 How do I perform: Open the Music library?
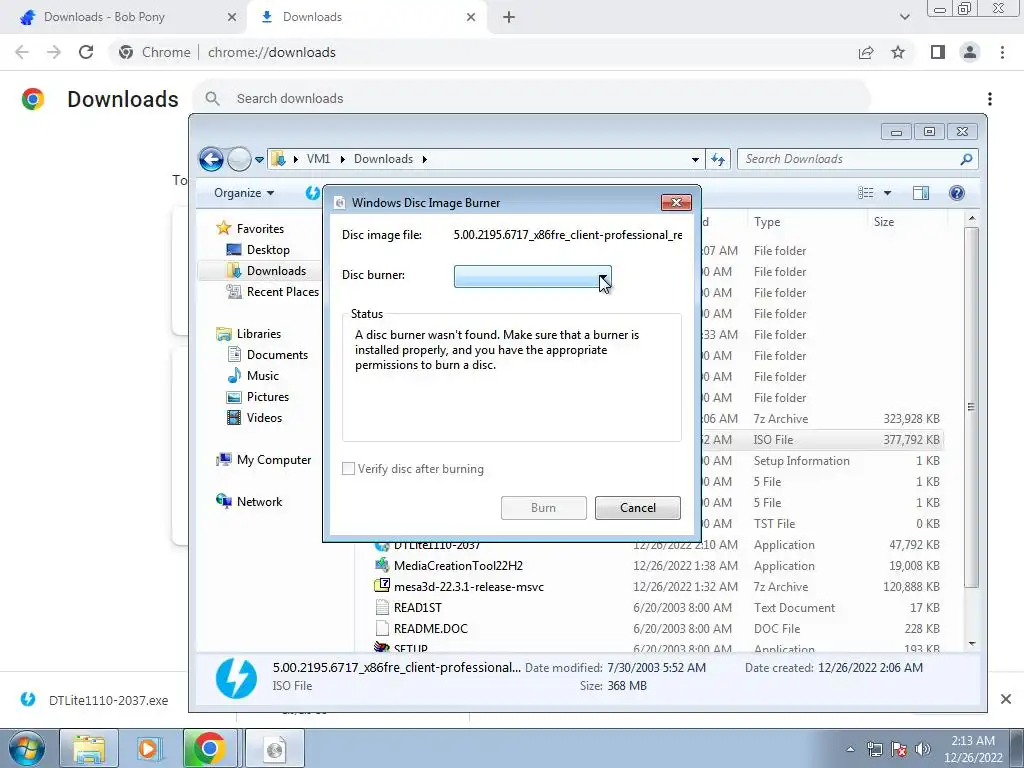253,376
